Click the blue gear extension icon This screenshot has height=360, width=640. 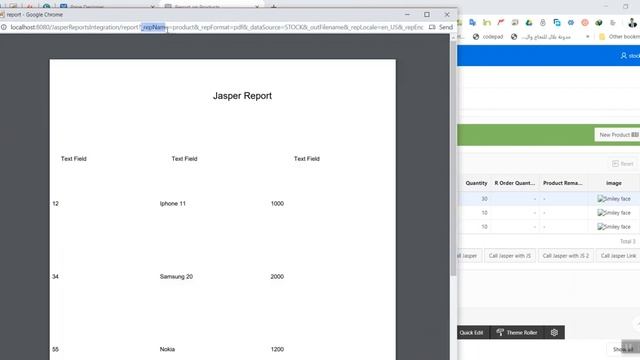(x=571, y=22)
